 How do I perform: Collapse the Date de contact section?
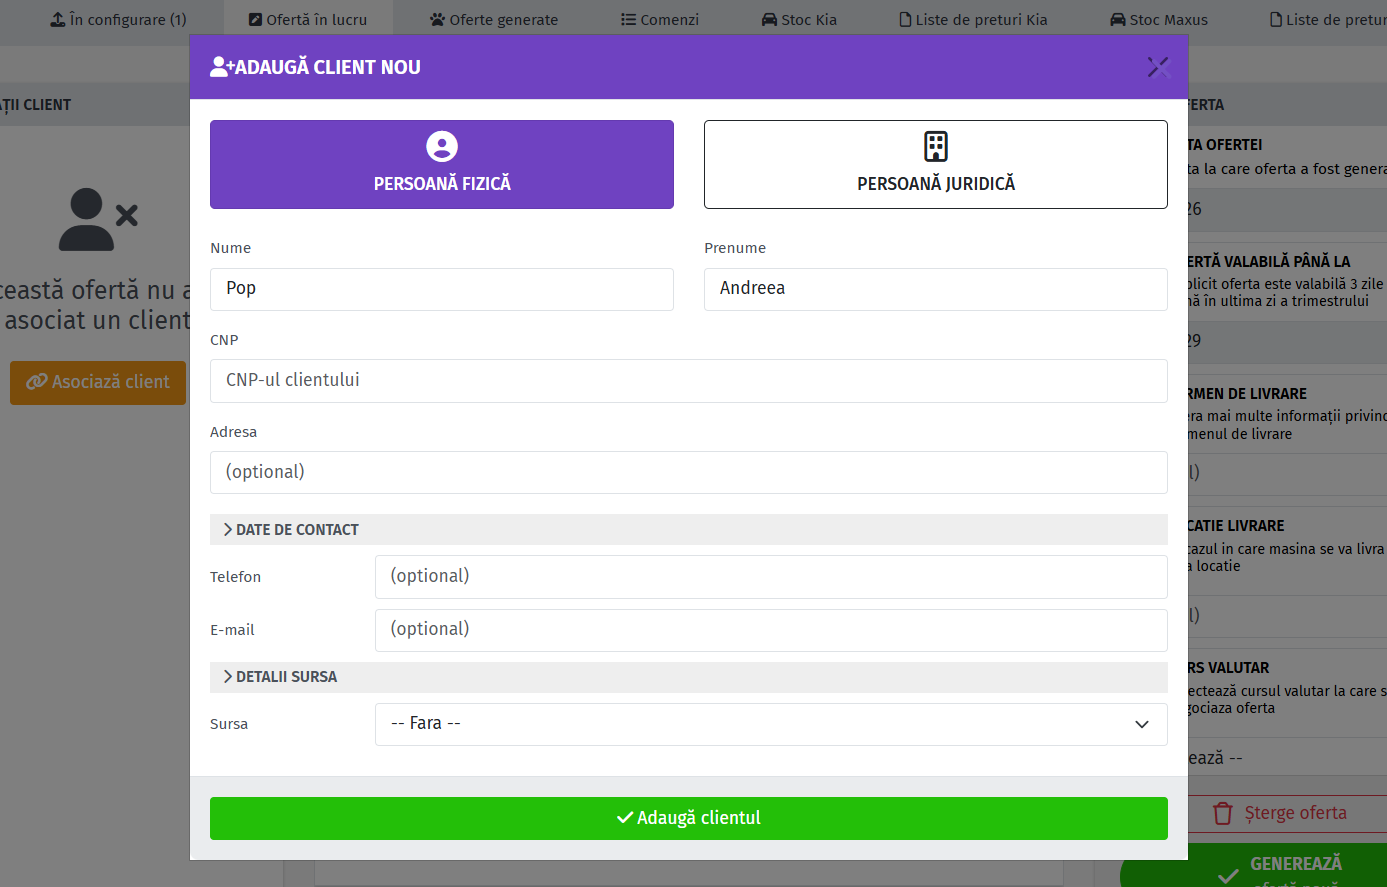pos(689,530)
